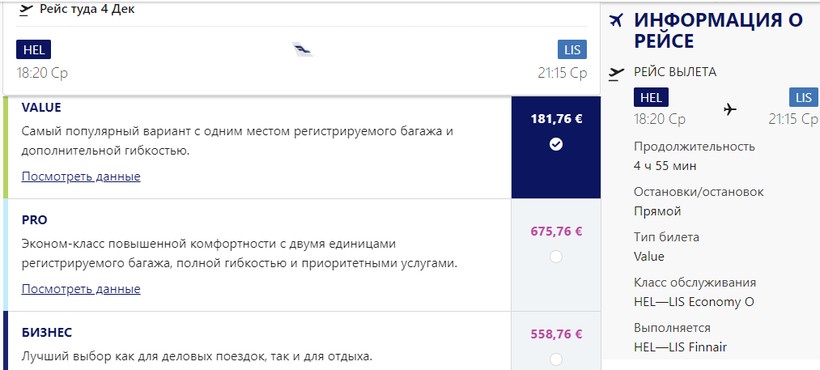Screen dimensions: 820x370
Task: Open Посмотреть данные under PRO
Action: coord(81,289)
